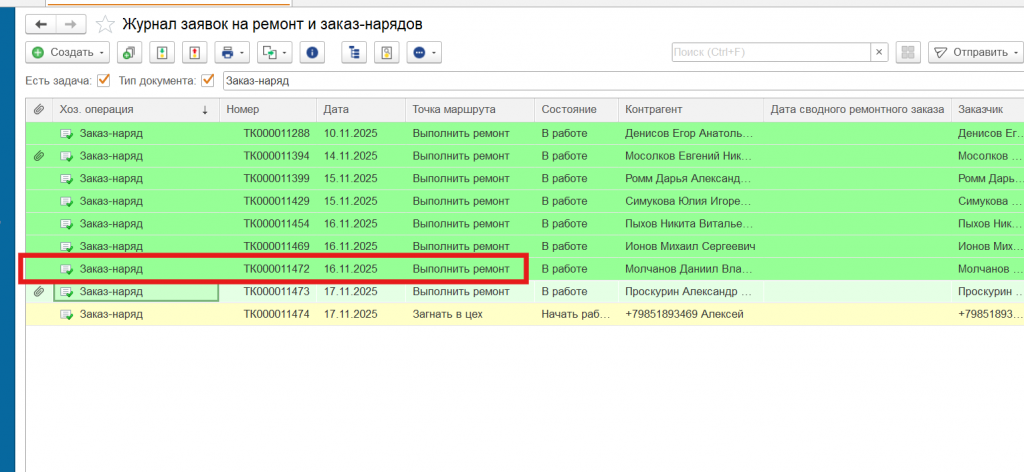Expand the "Отправить" dropdown
Image resolution: width=1024 pixels, height=472 pixels.
(x=975, y=52)
